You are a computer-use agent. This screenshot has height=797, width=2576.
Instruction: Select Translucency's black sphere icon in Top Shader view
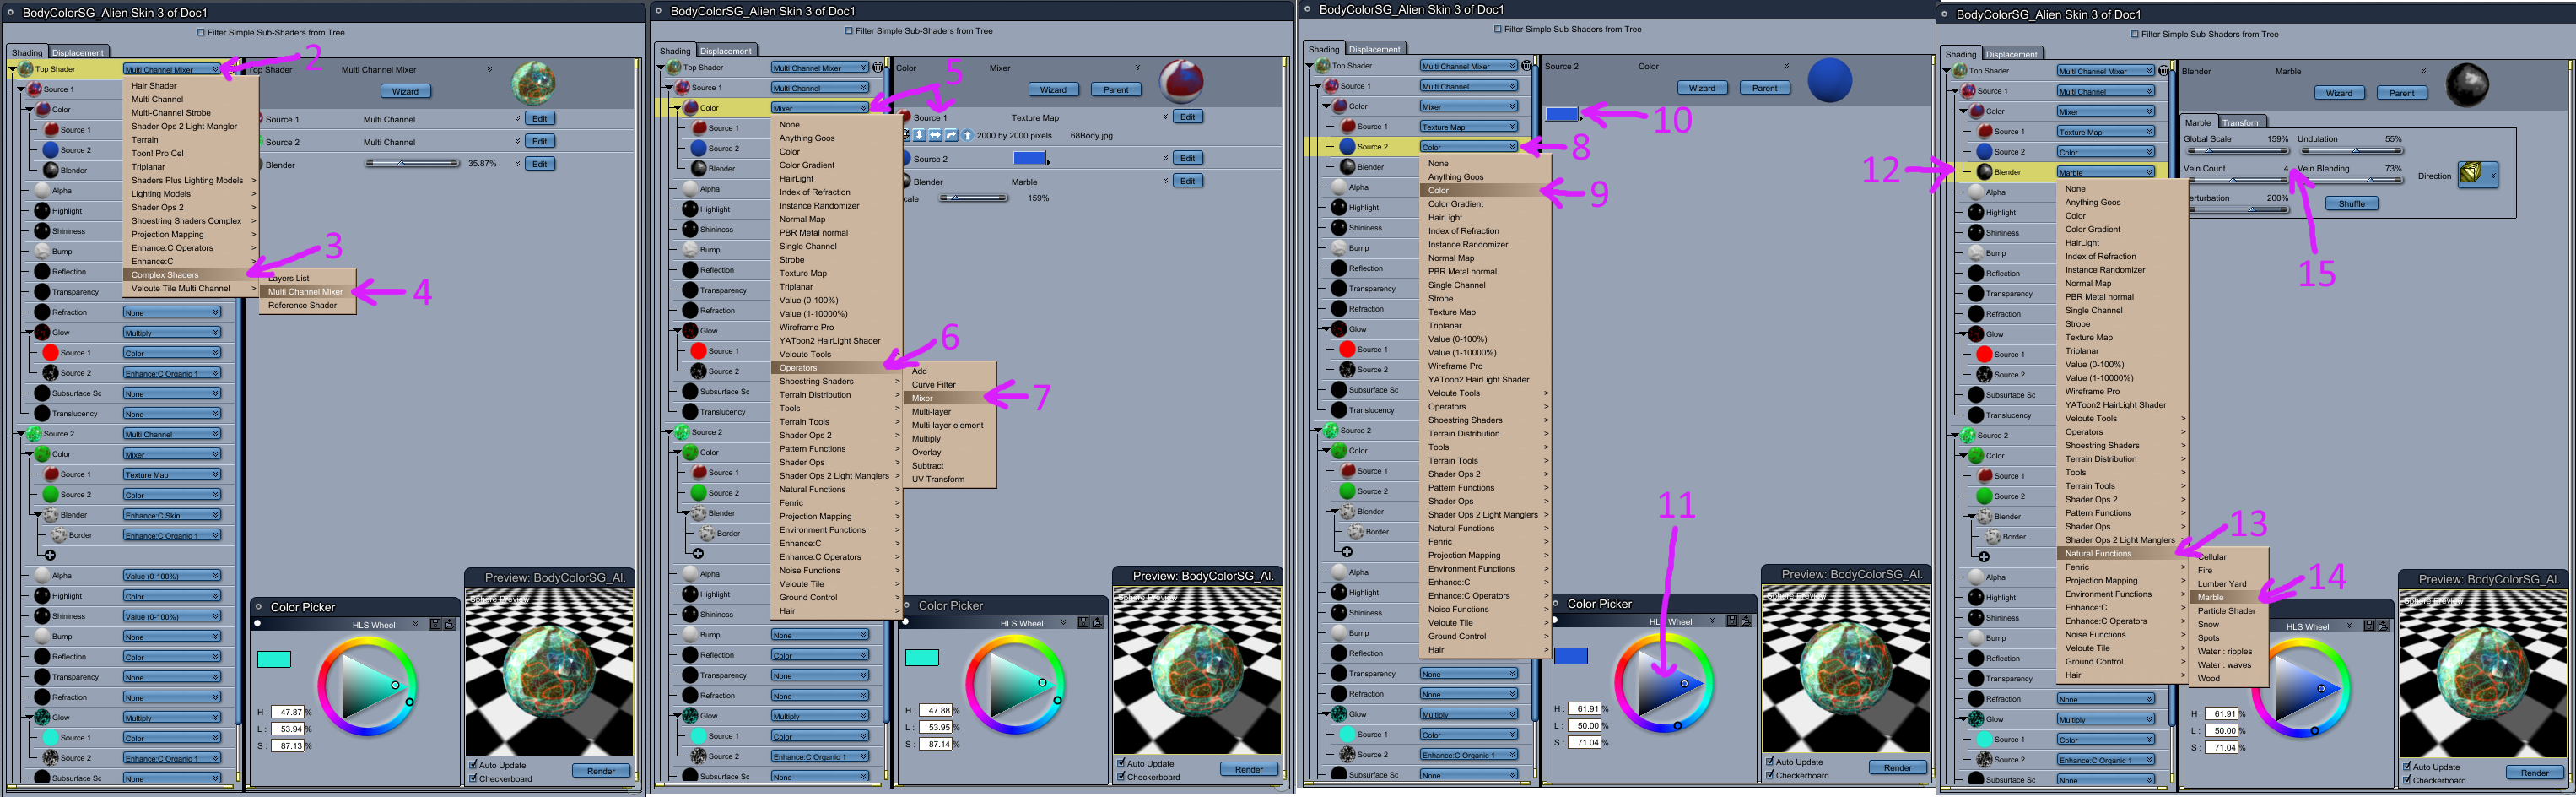pyautogui.click(x=42, y=413)
